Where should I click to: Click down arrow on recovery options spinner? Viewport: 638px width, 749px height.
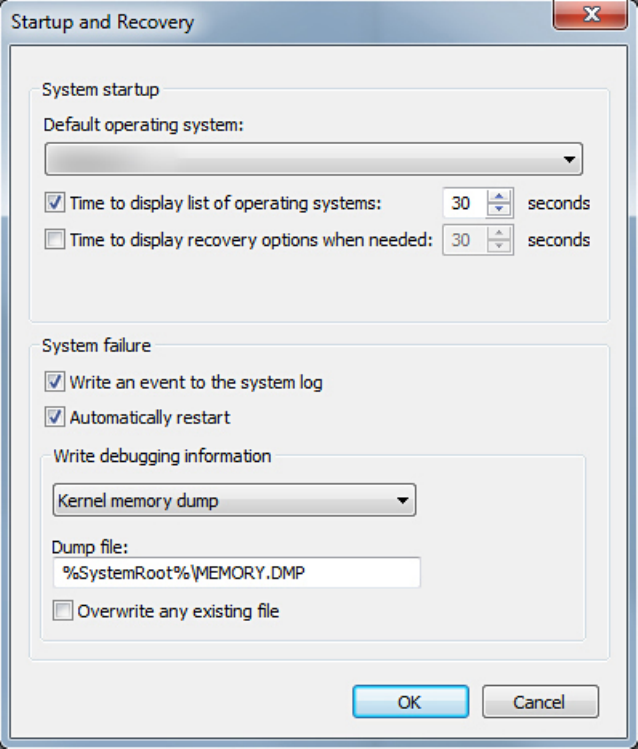pos(499,247)
